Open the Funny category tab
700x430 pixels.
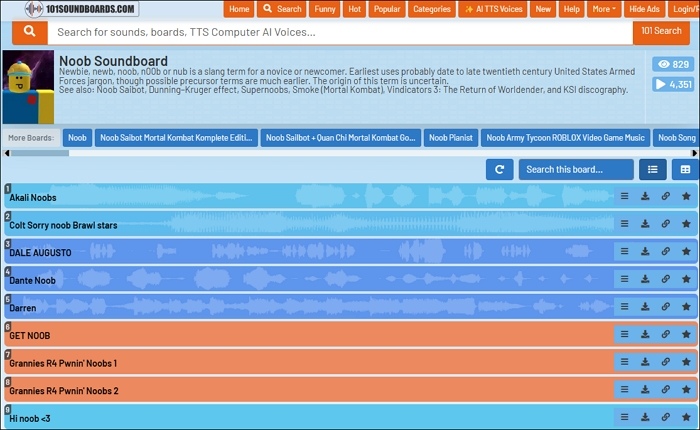click(325, 9)
